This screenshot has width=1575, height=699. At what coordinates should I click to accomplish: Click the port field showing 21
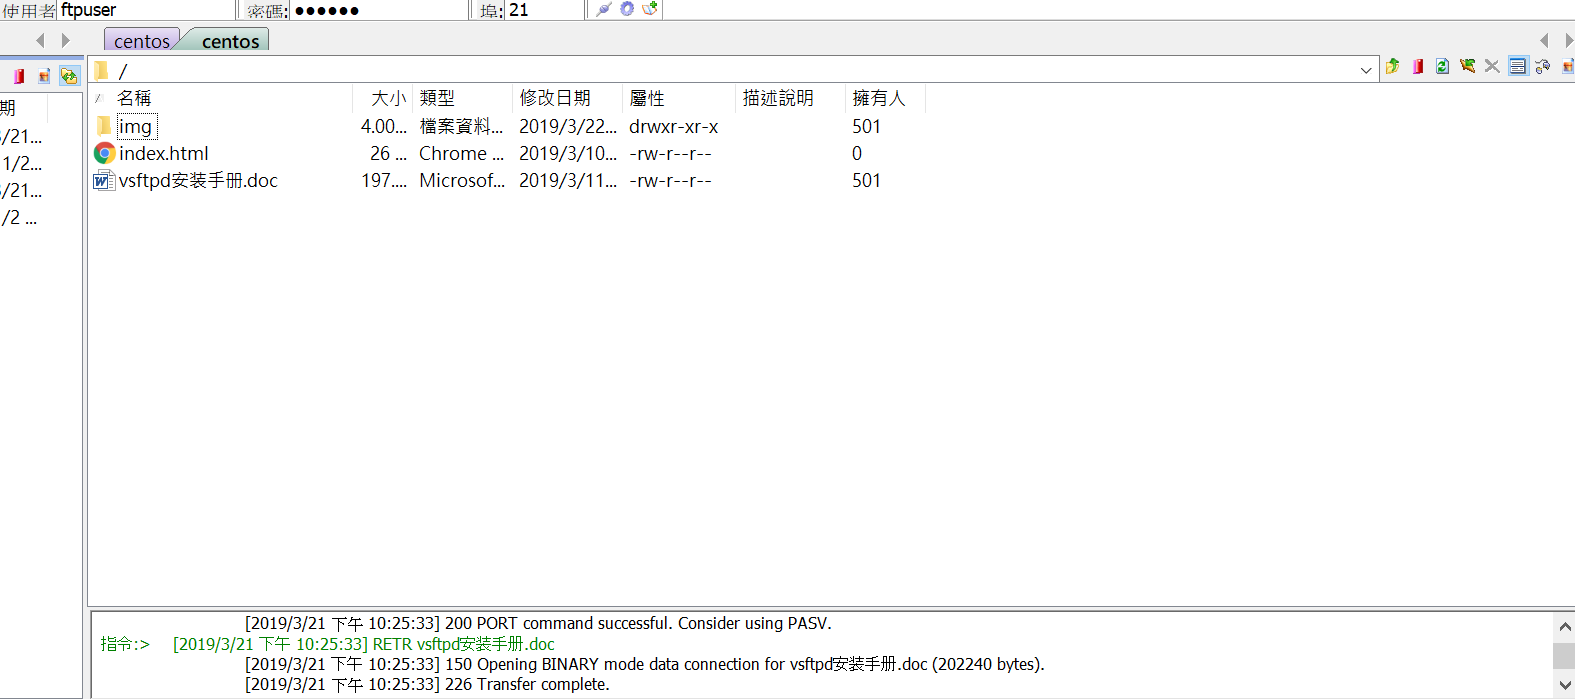[x=545, y=10]
